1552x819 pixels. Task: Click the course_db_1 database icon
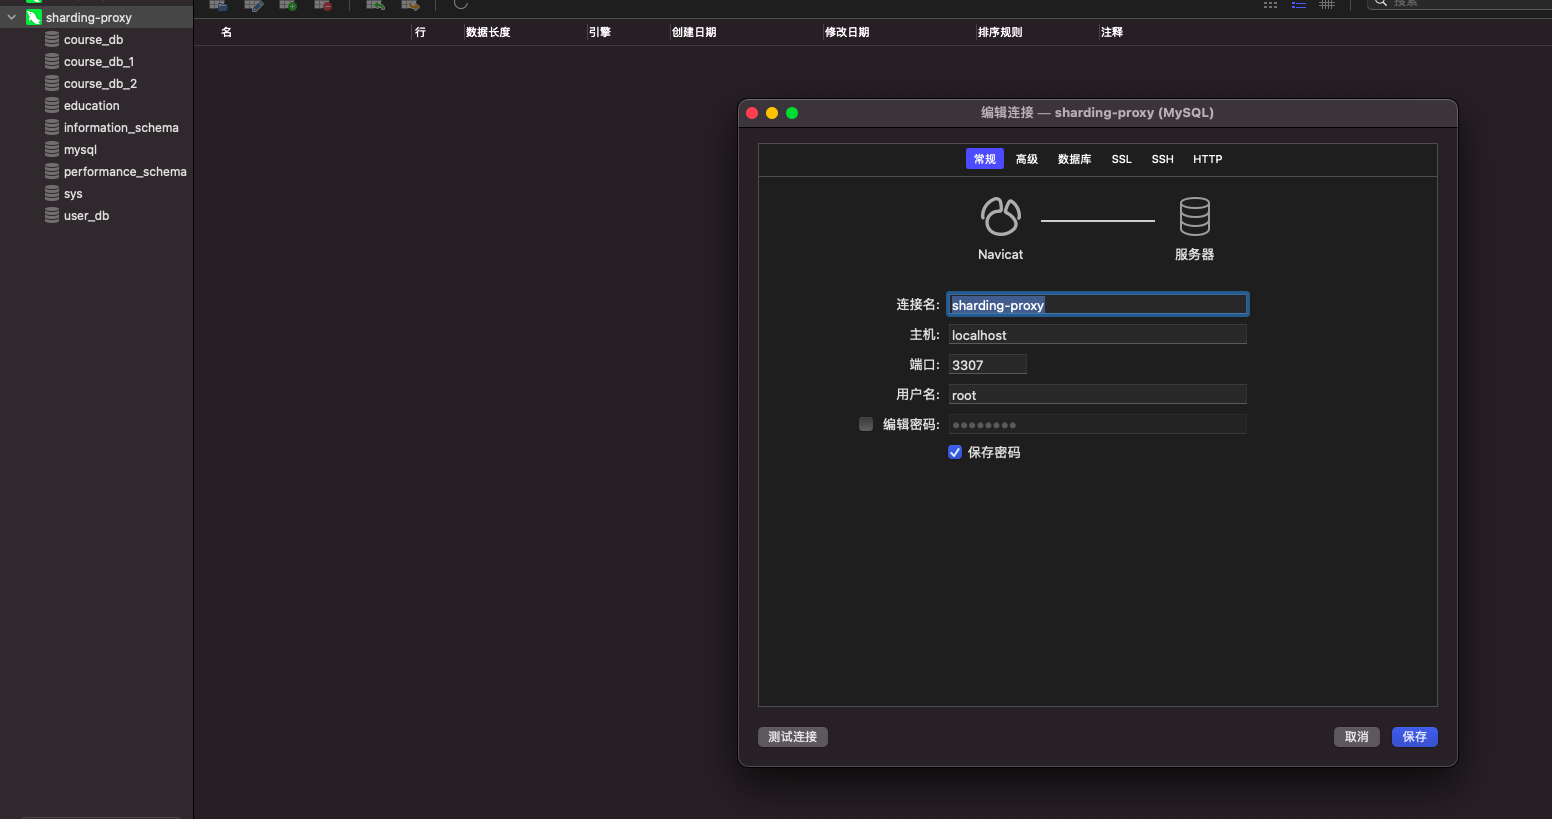click(52, 61)
